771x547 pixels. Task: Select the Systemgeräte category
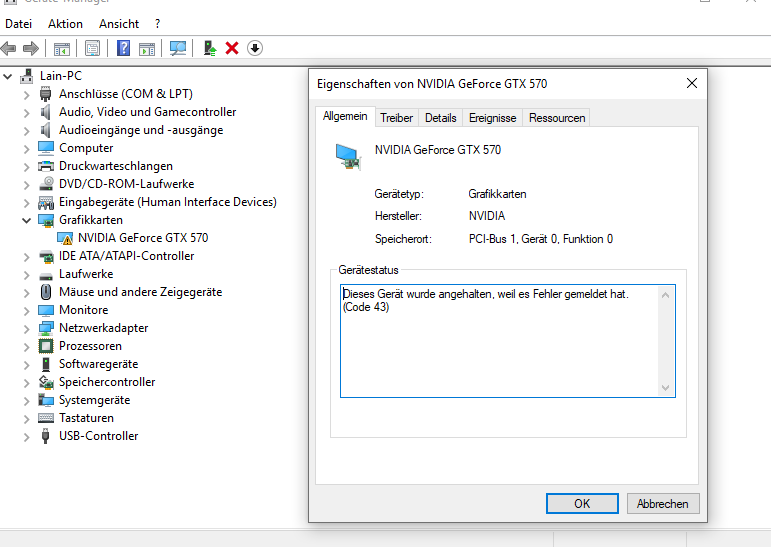94,400
